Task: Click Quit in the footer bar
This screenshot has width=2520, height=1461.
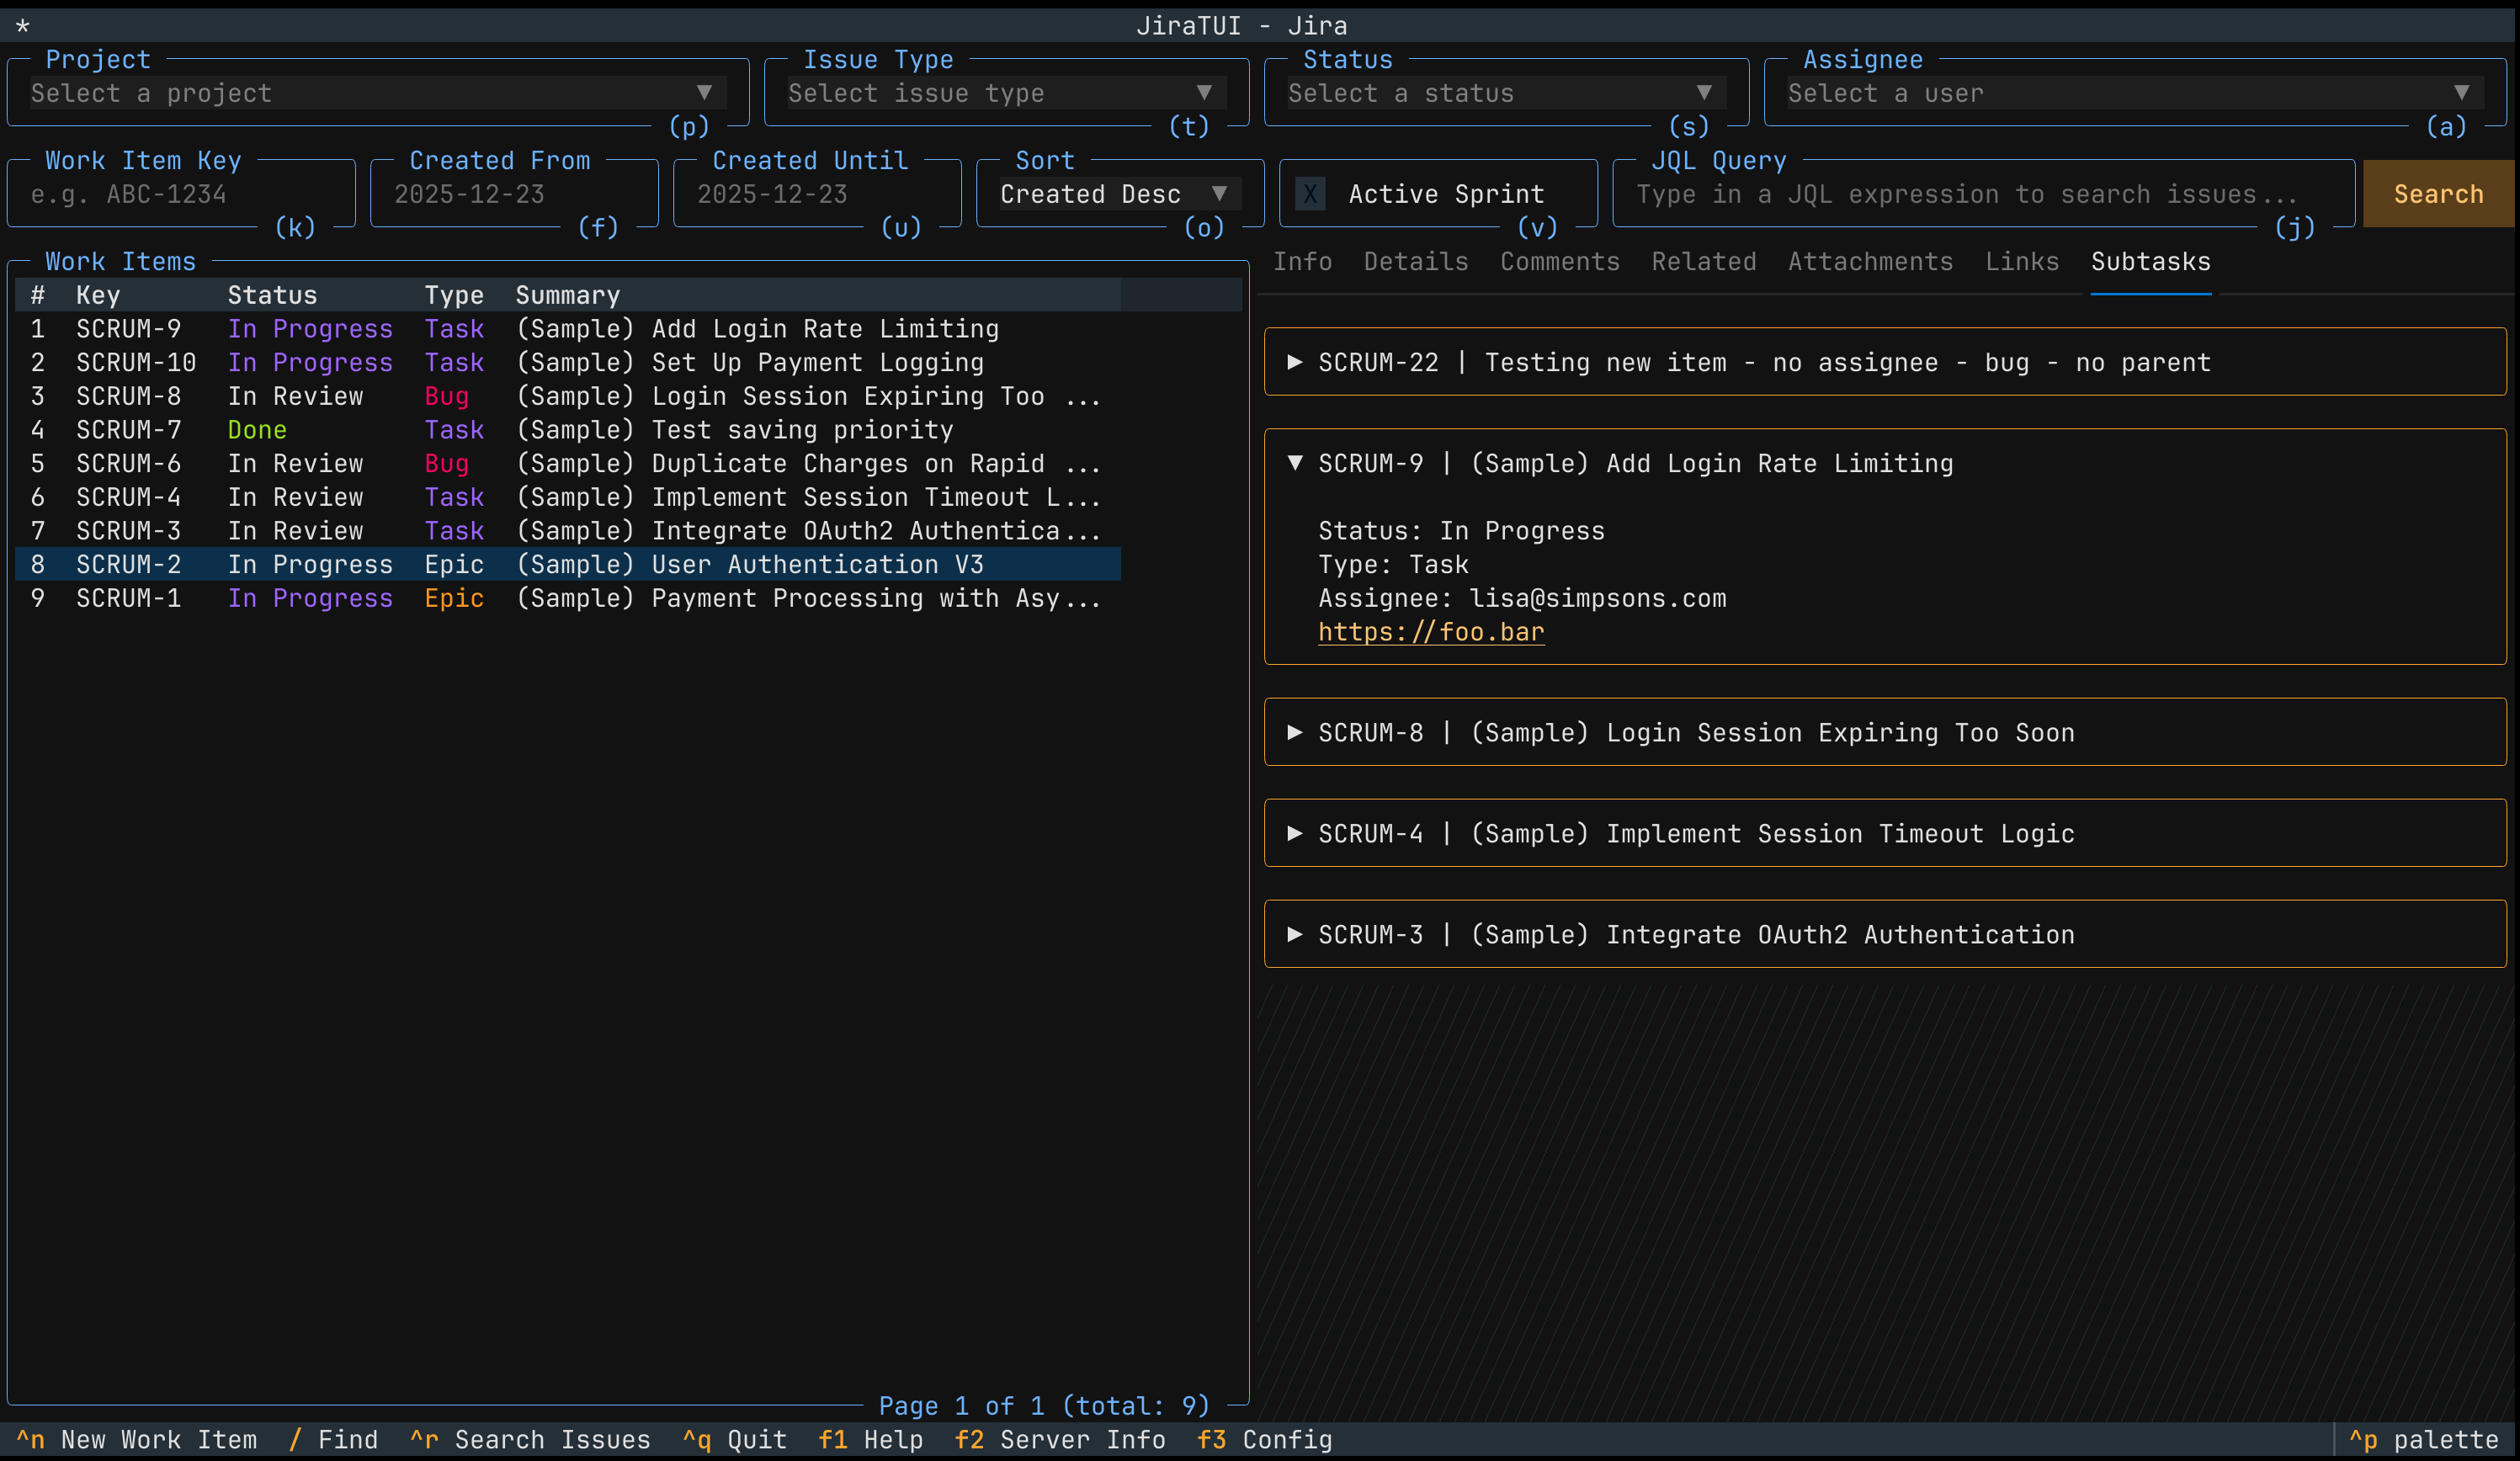Action: click(735, 1440)
